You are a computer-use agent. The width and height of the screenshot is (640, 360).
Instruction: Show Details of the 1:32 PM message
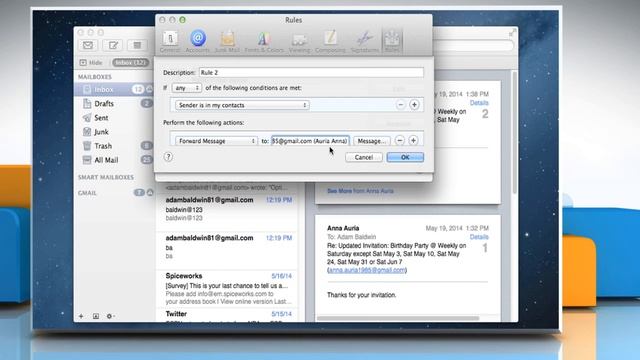479,237
